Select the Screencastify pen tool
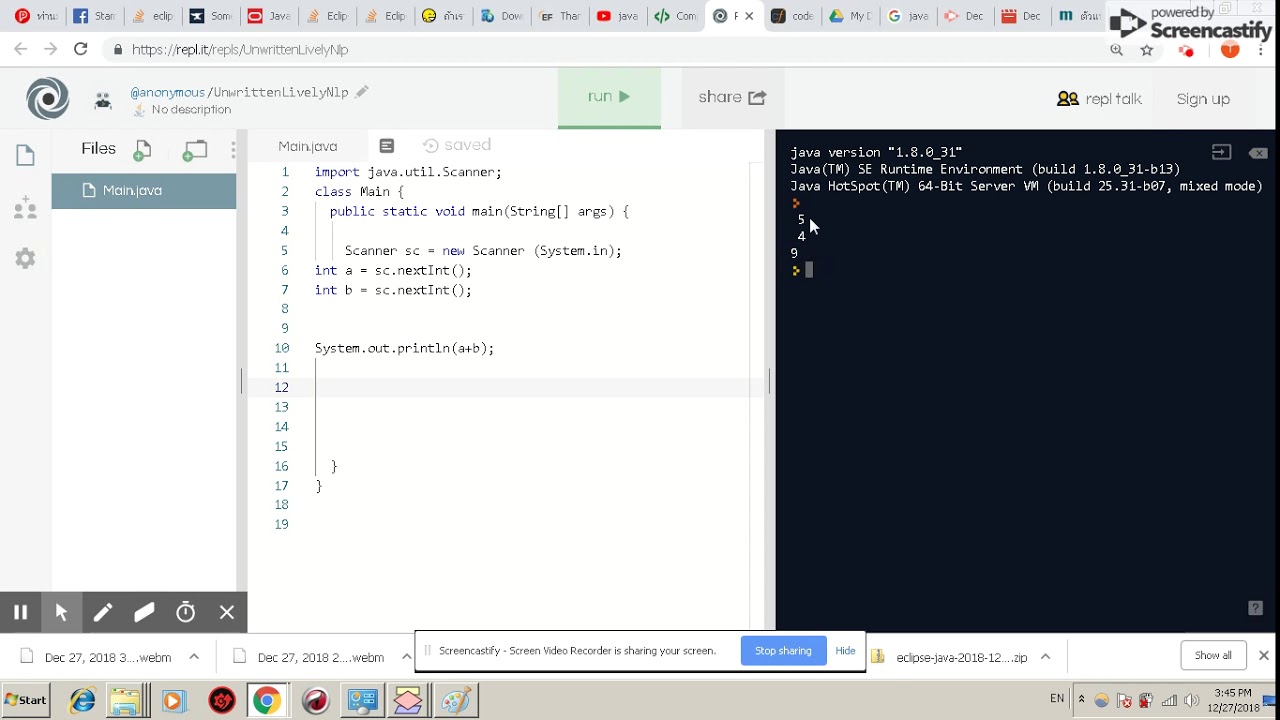1280x720 pixels. 103,612
